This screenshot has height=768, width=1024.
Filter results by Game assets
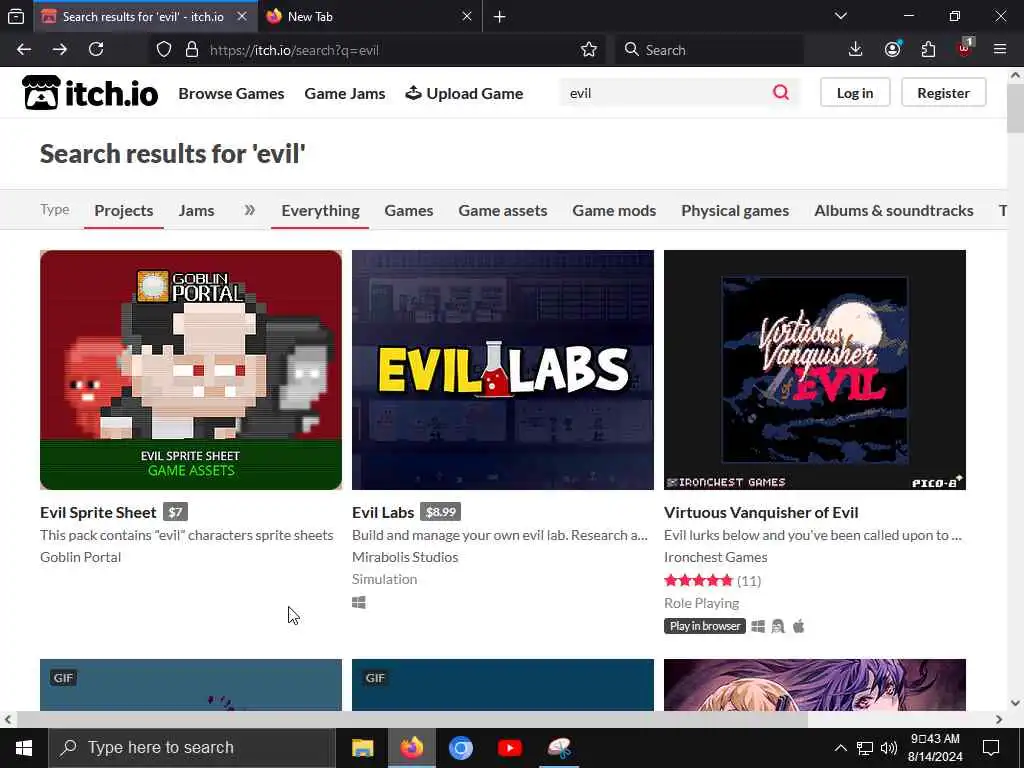[503, 210]
